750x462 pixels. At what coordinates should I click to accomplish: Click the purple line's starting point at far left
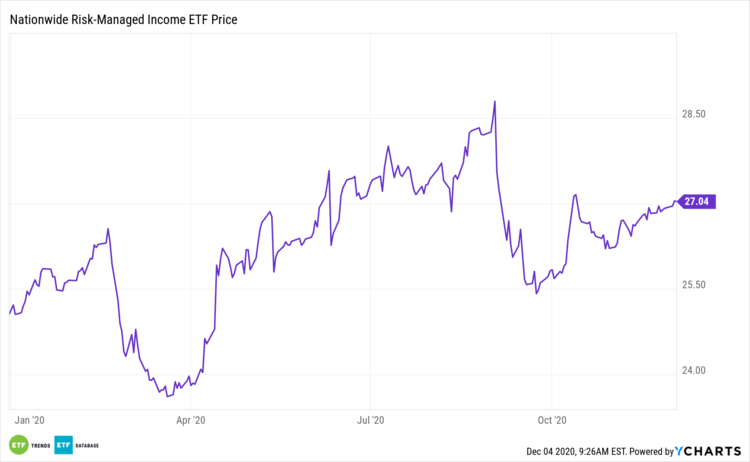coord(10,313)
